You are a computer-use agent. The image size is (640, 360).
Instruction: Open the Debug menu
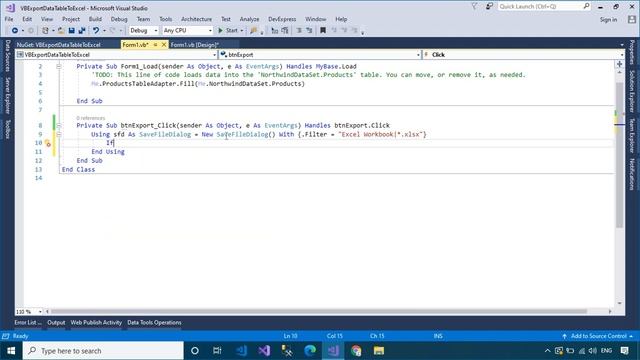click(x=119, y=19)
